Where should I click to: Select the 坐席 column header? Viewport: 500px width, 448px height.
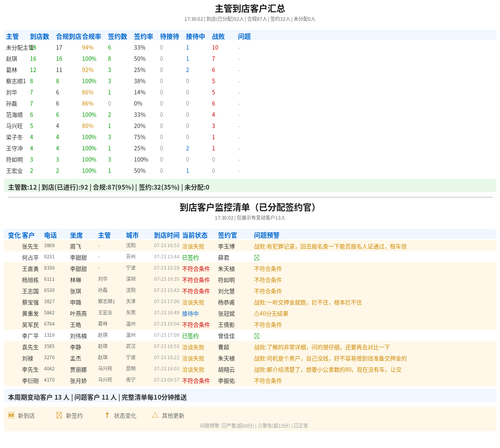(x=76, y=235)
